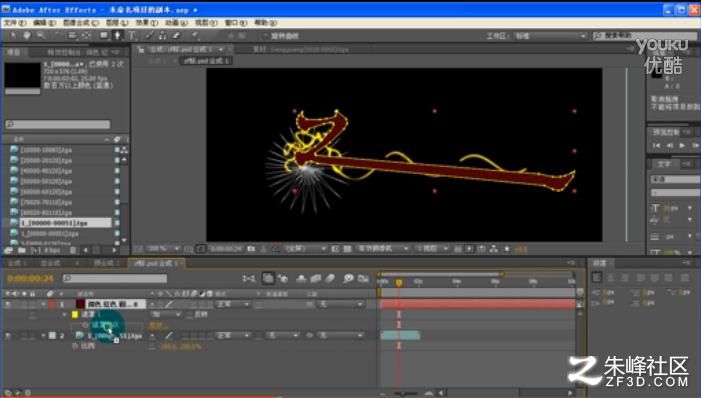
Task: Click the motion blur icon in timeline
Action: point(330,279)
